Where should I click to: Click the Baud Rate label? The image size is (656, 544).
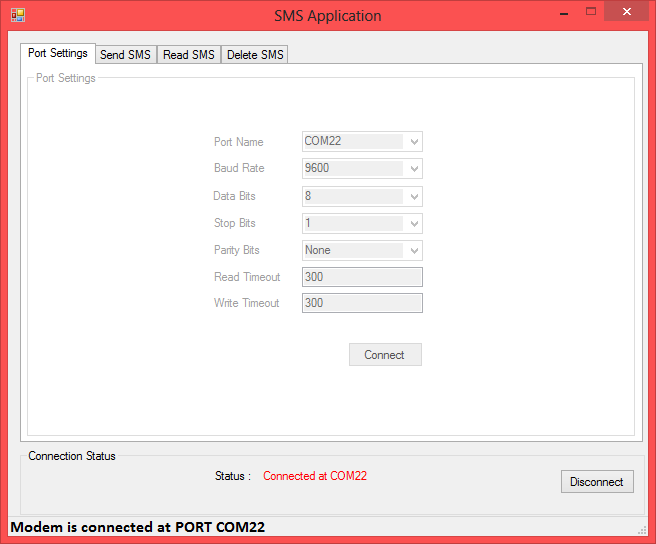(239, 168)
